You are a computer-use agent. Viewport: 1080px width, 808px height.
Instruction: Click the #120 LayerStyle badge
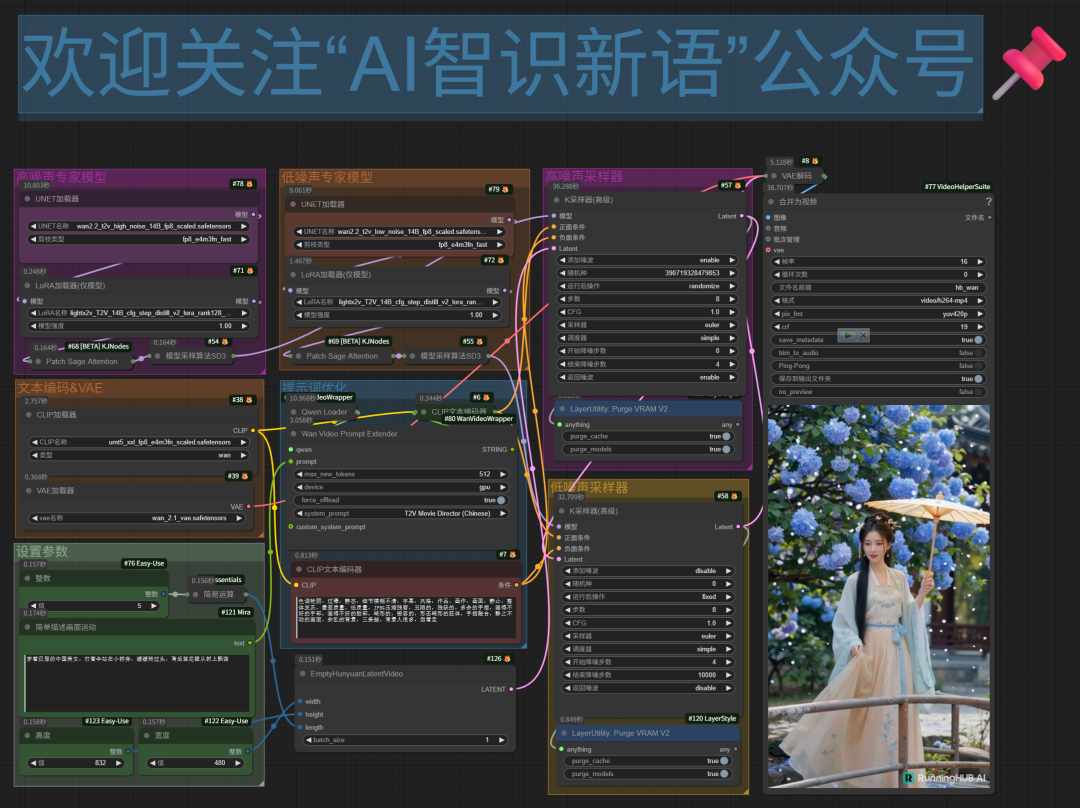(x=712, y=718)
